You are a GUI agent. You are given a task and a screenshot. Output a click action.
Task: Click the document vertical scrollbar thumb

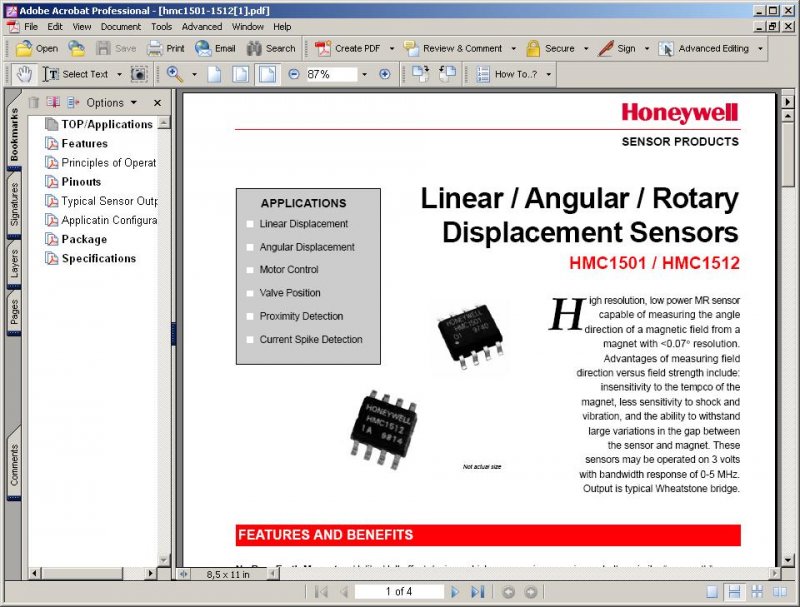point(788,155)
